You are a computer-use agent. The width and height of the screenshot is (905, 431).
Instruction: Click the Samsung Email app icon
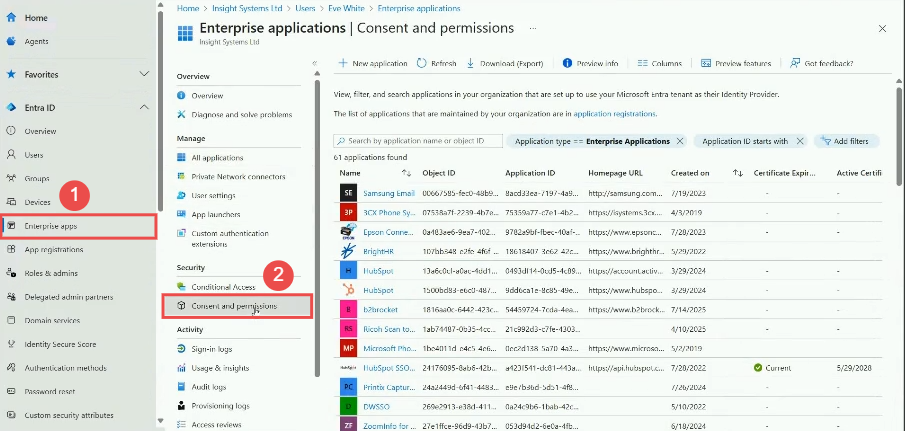coord(348,192)
